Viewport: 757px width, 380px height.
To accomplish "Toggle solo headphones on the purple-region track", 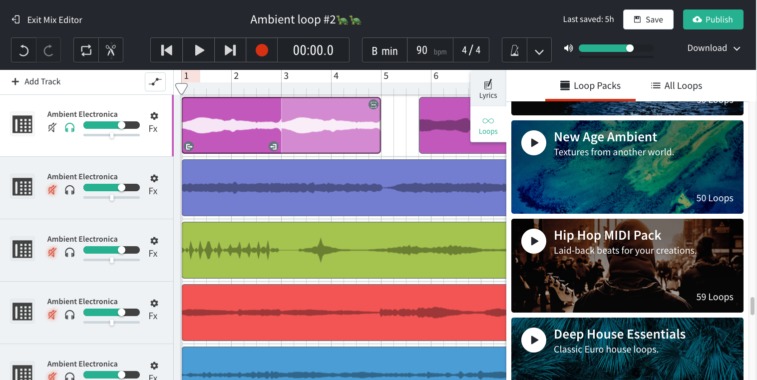I will (70, 127).
